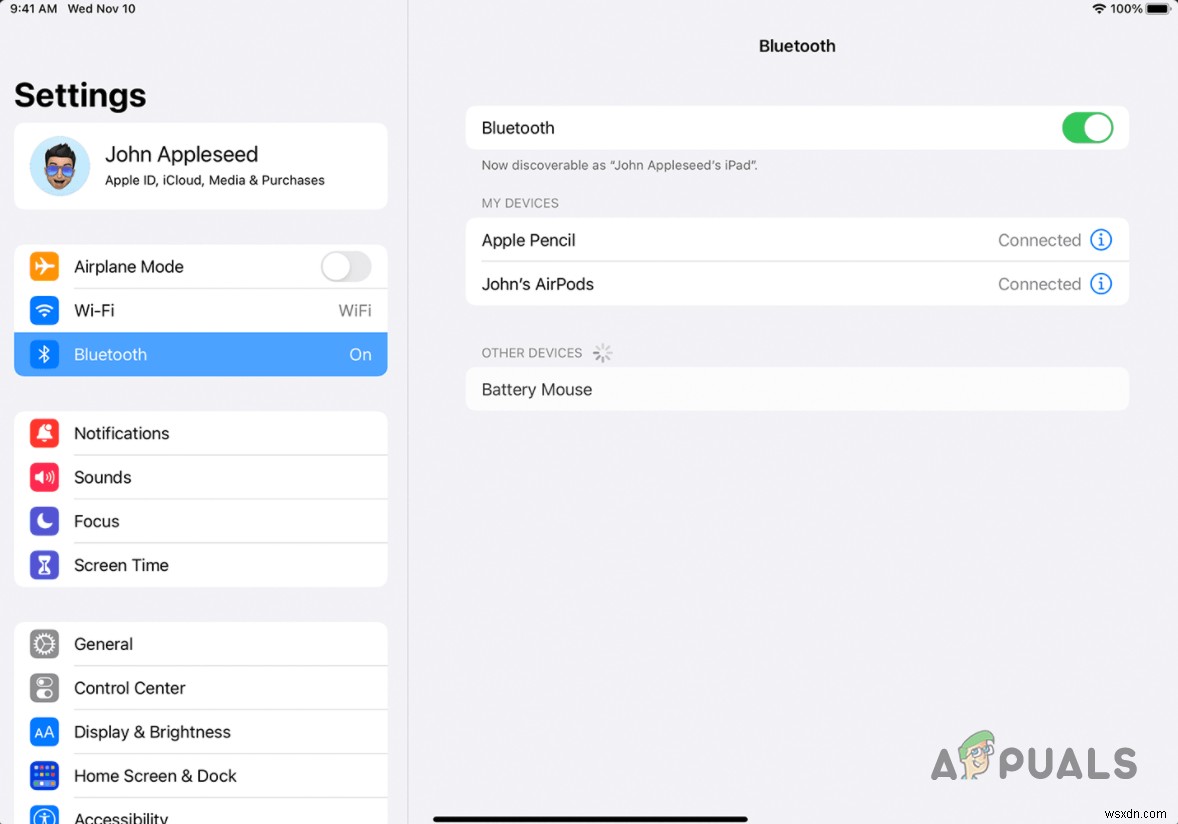Open info details for John's AirPods
The width and height of the screenshot is (1178, 824).
1101,284
